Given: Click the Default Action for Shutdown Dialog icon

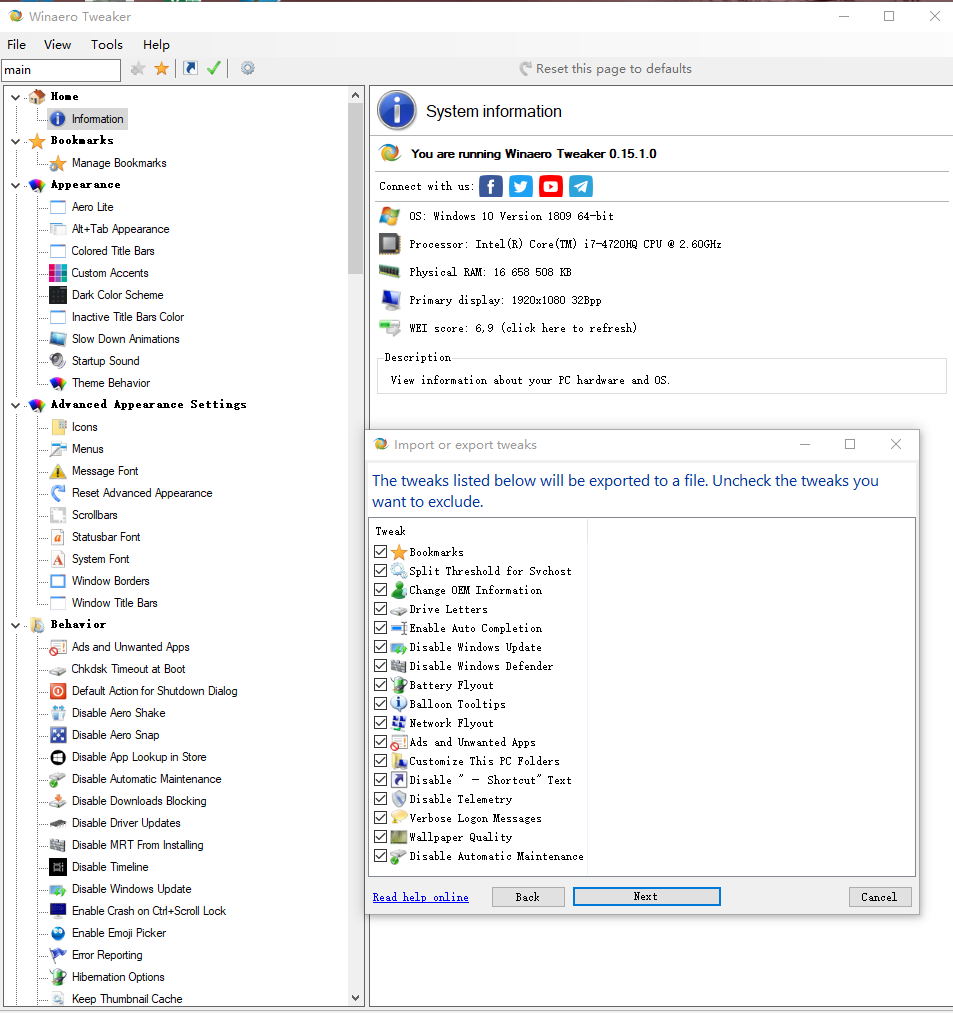Looking at the screenshot, I should pyautogui.click(x=58, y=691).
